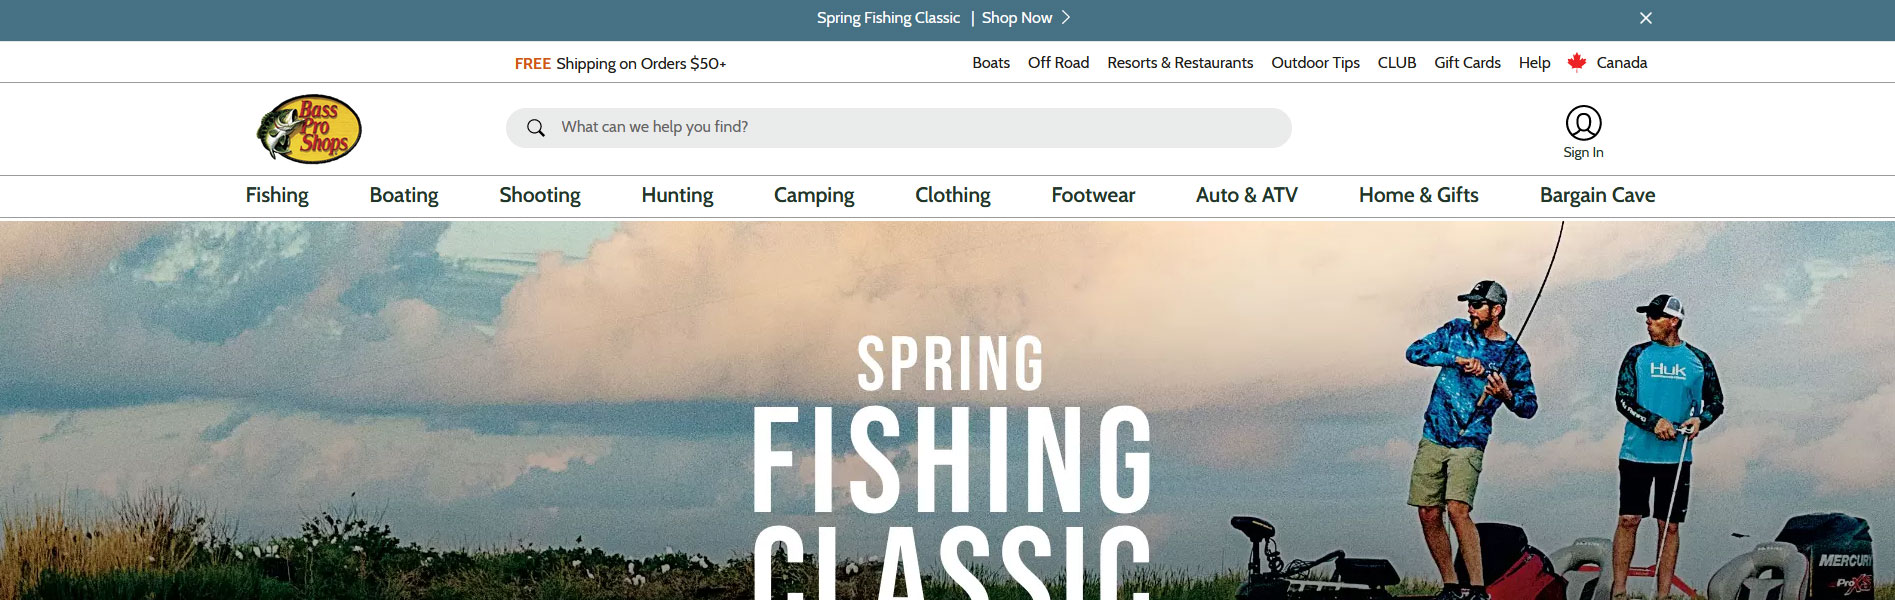The image size is (1895, 600).
Task: Open the Outdoor Tips link
Action: tap(1315, 62)
